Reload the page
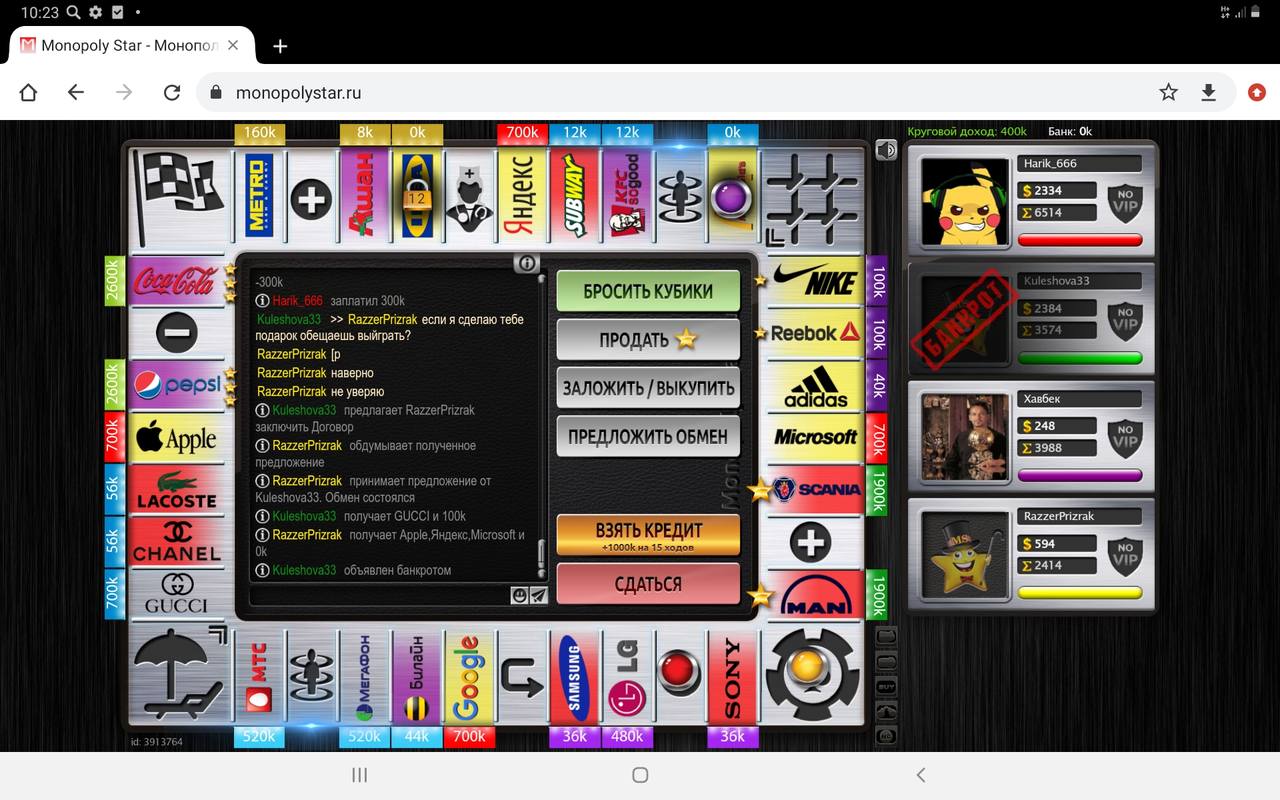 (172, 92)
